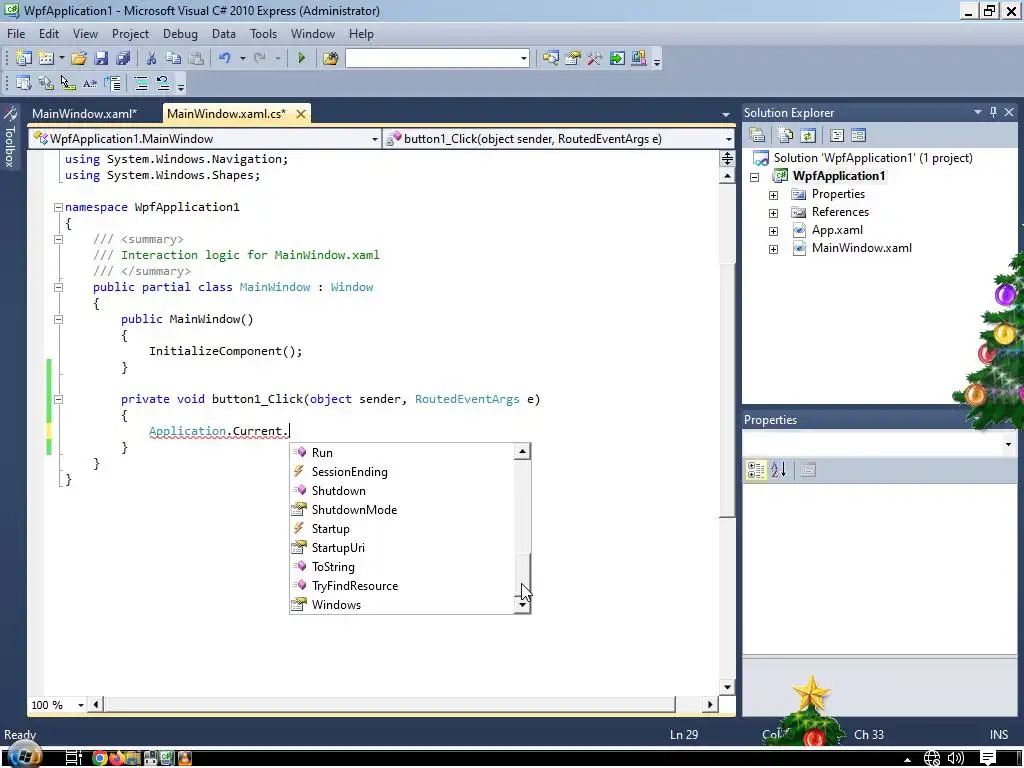Click the Add New Item toolbar icon

46,58
